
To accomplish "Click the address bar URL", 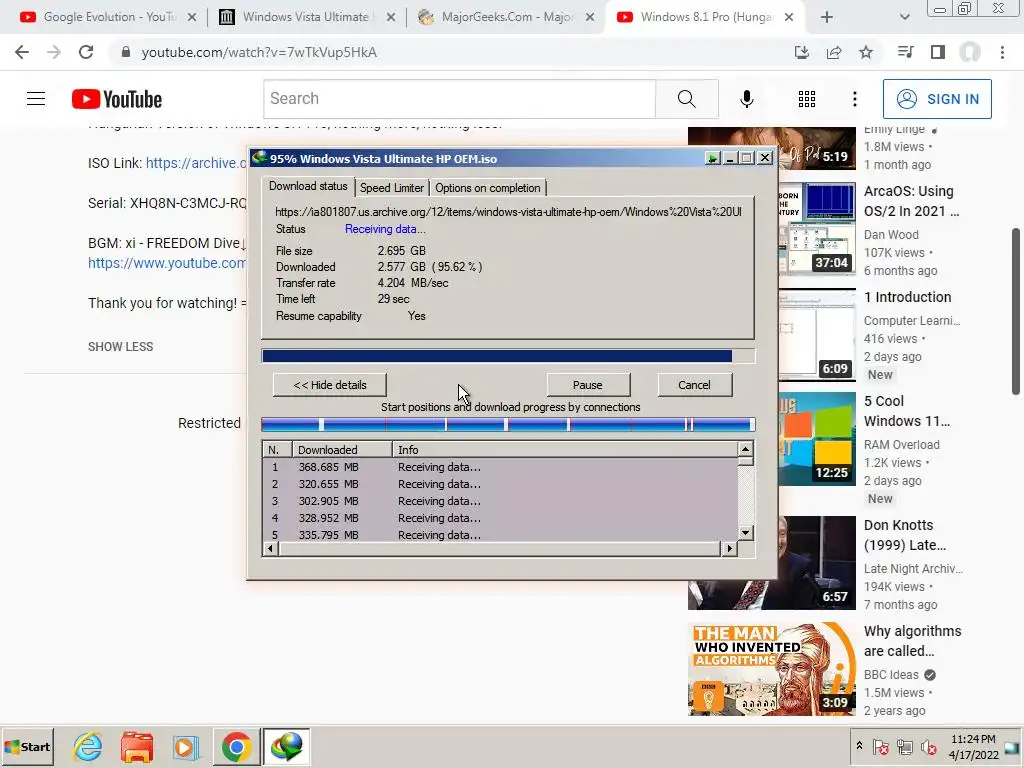I will click(259, 52).
